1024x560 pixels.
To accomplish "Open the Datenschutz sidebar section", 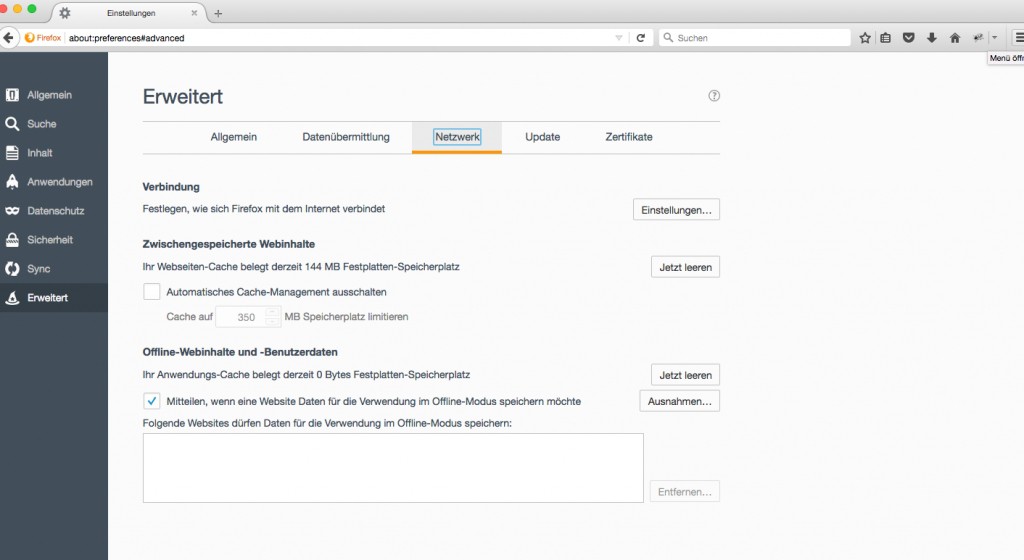I will pyautogui.click(x=55, y=211).
